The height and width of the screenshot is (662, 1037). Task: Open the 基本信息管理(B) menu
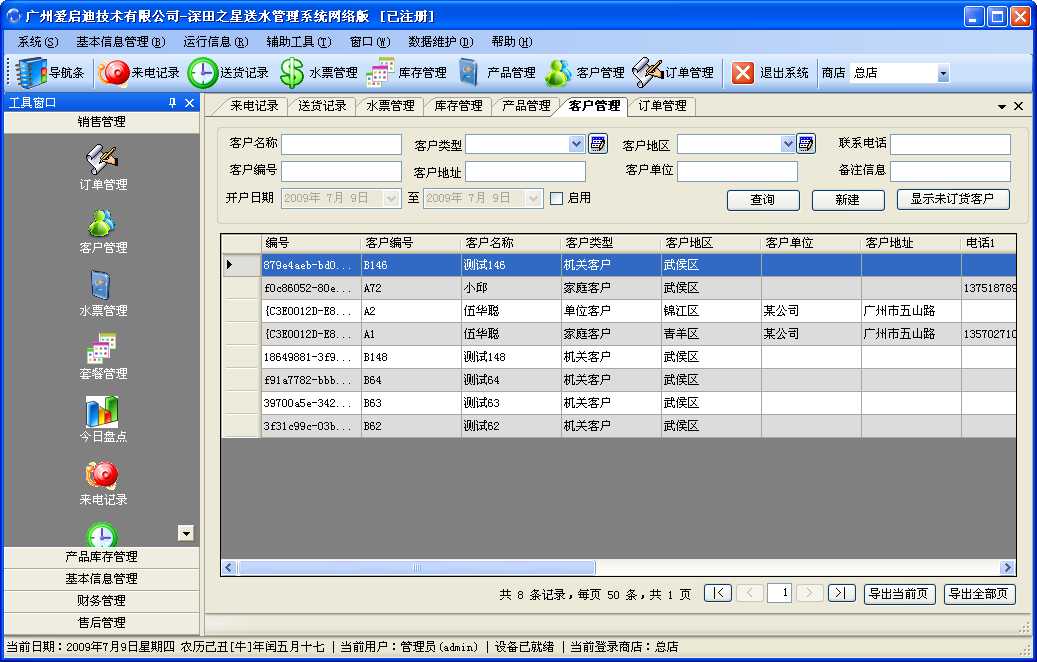120,42
